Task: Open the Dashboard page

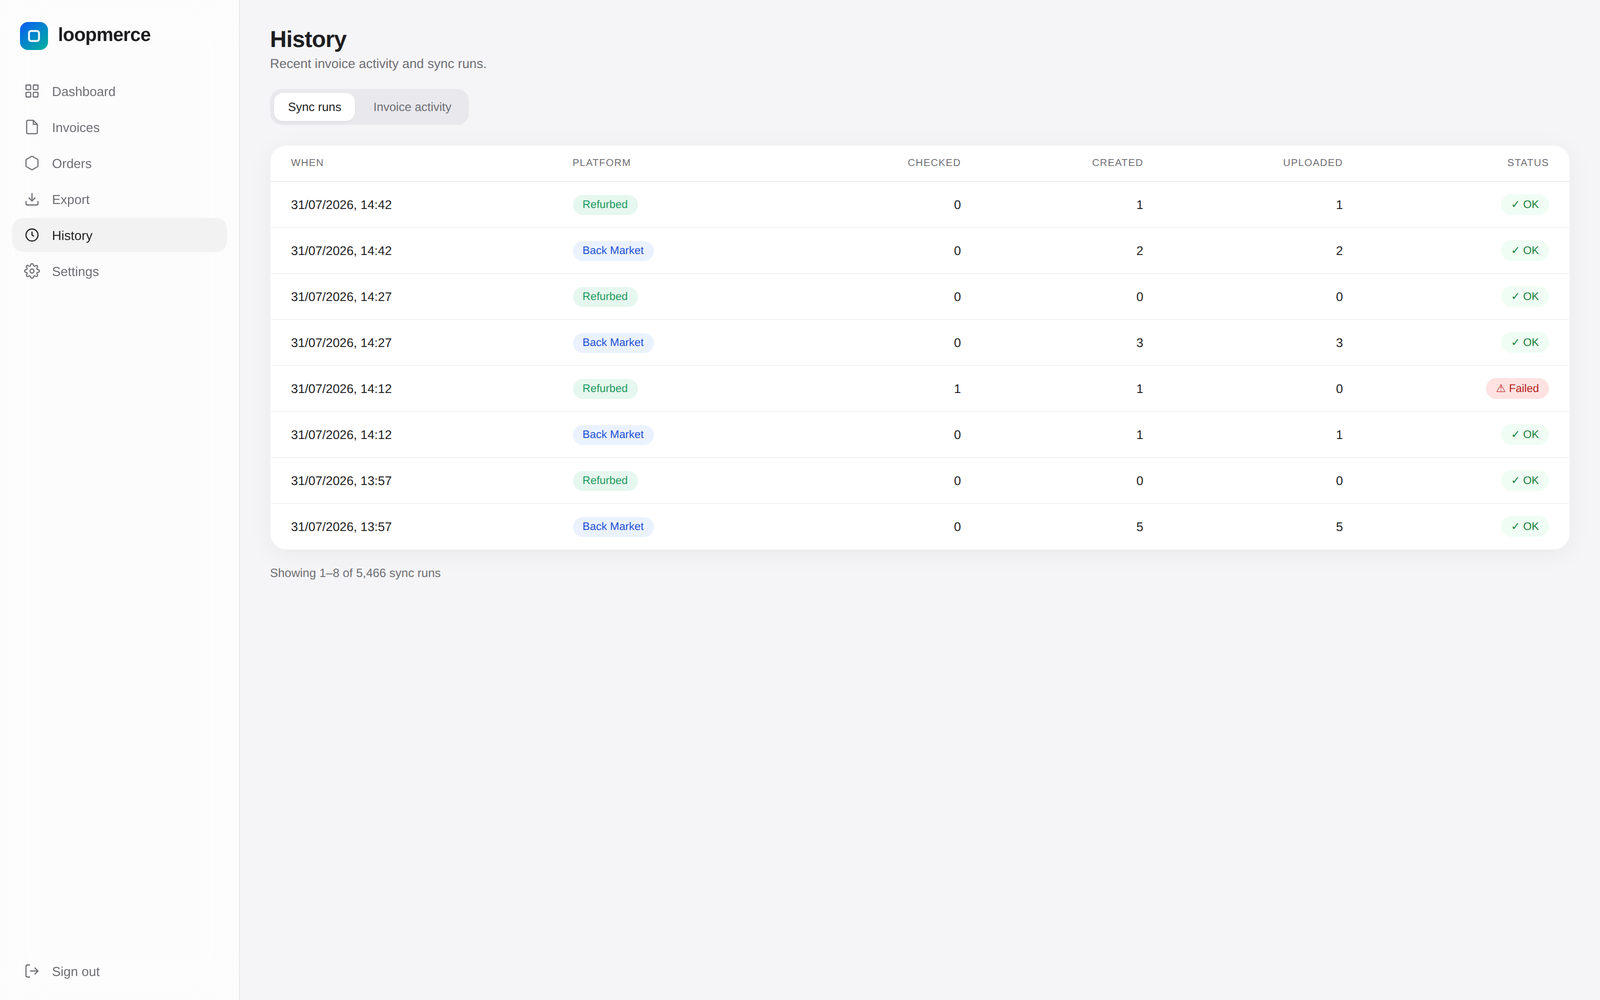Action: coord(119,91)
